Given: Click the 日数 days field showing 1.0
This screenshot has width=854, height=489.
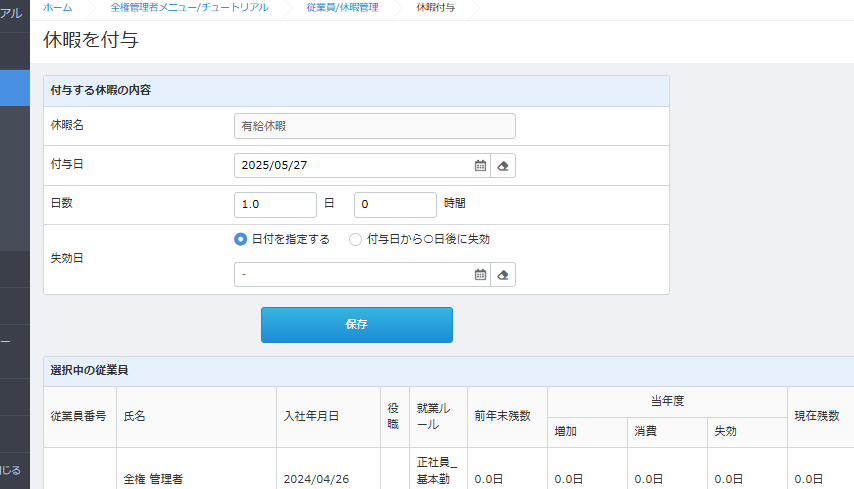Looking at the screenshot, I should [x=275, y=204].
